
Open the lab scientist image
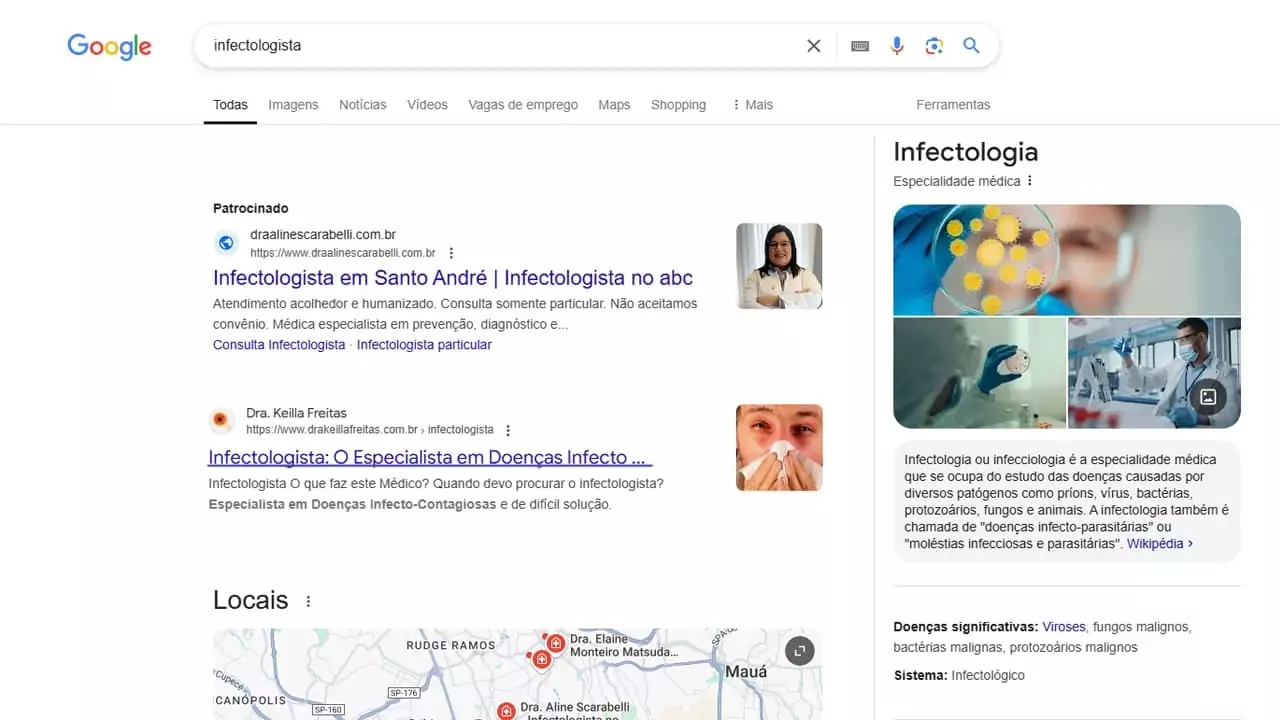(x=1154, y=373)
